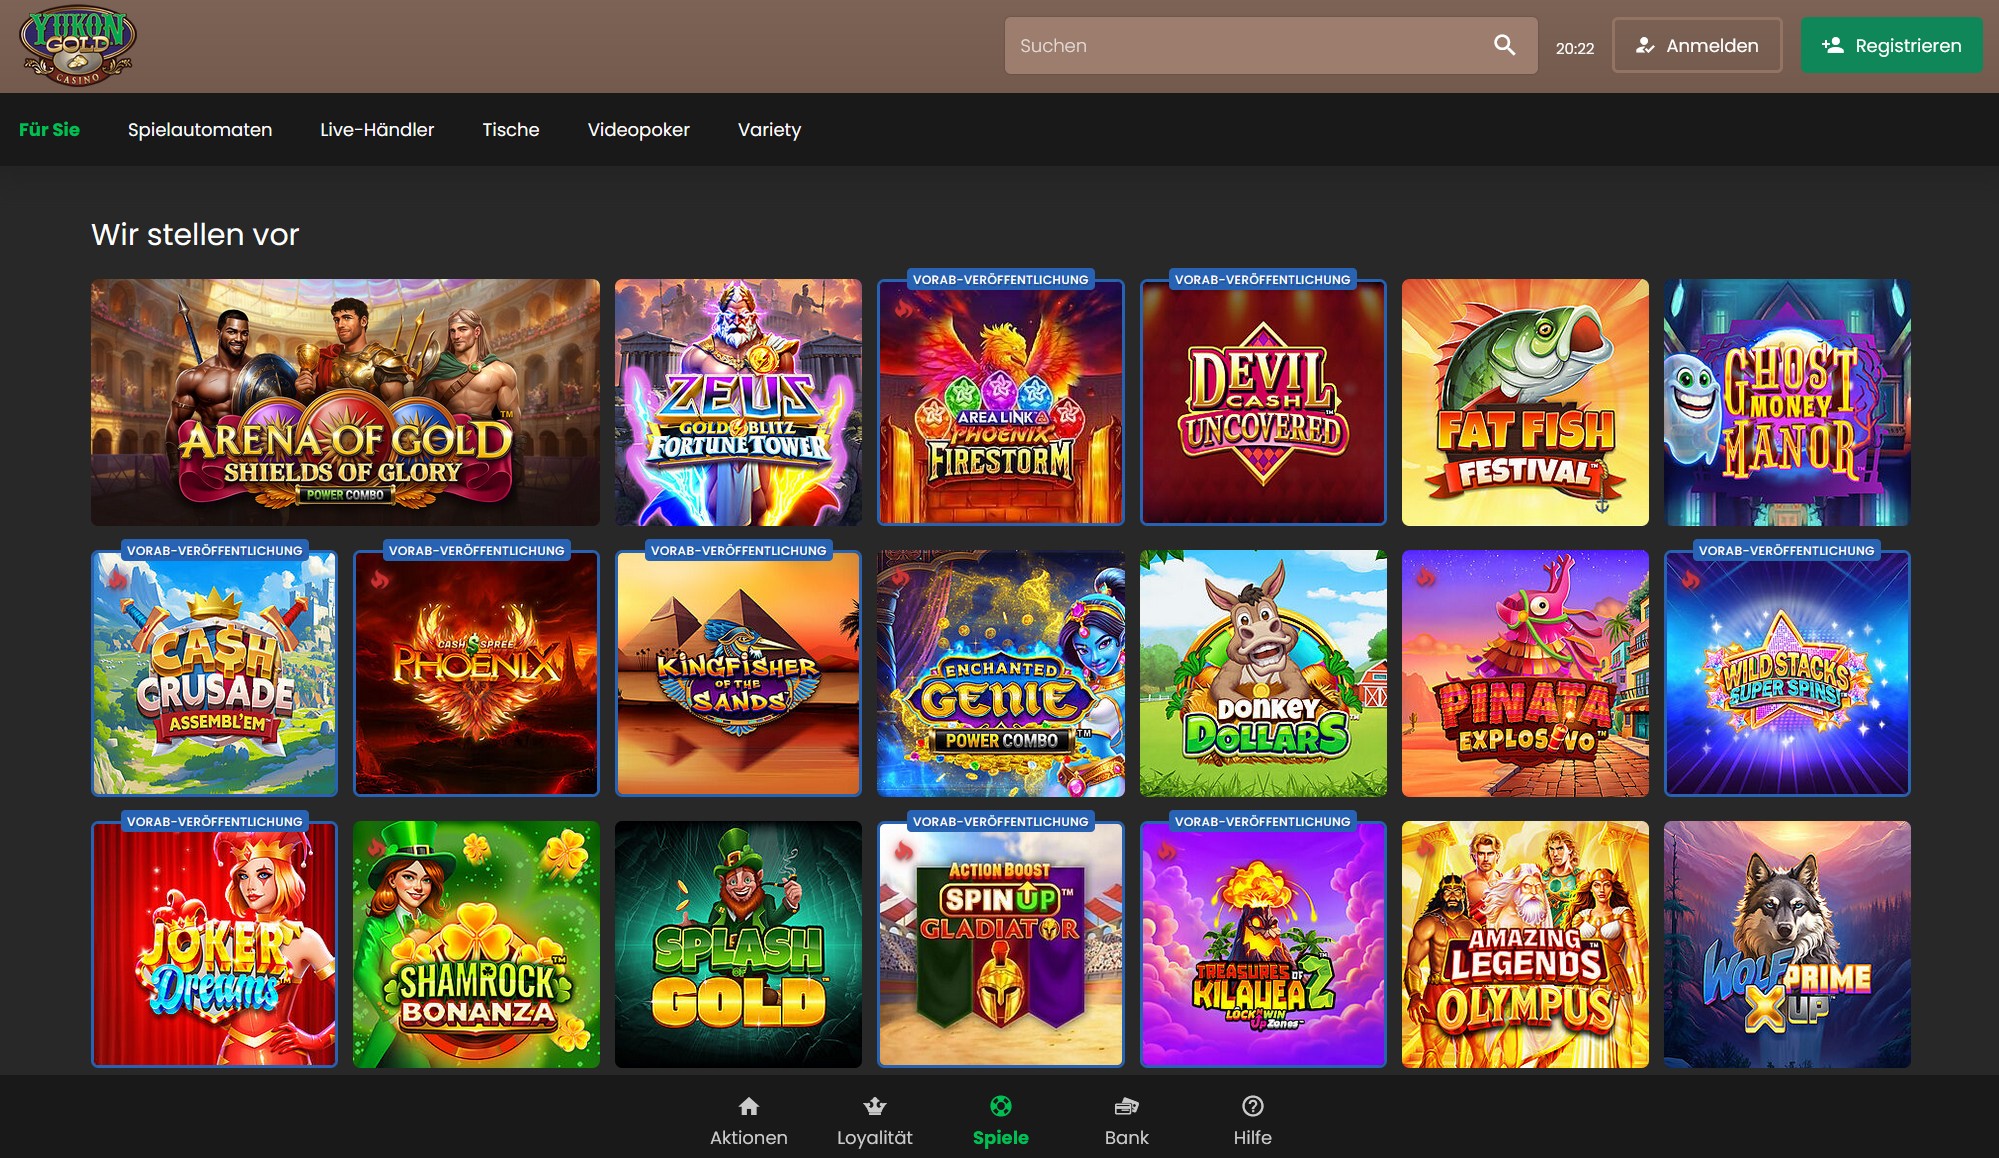Select Spiele in bottom navigation
Image resolution: width=1999 pixels, height=1158 pixels.
click(x=1000, y=1120)
